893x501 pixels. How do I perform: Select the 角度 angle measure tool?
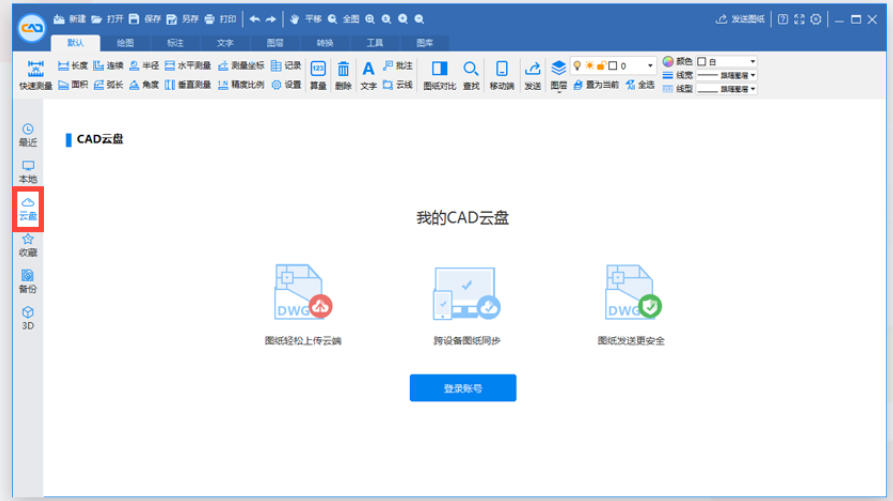[x=144, y=85]
